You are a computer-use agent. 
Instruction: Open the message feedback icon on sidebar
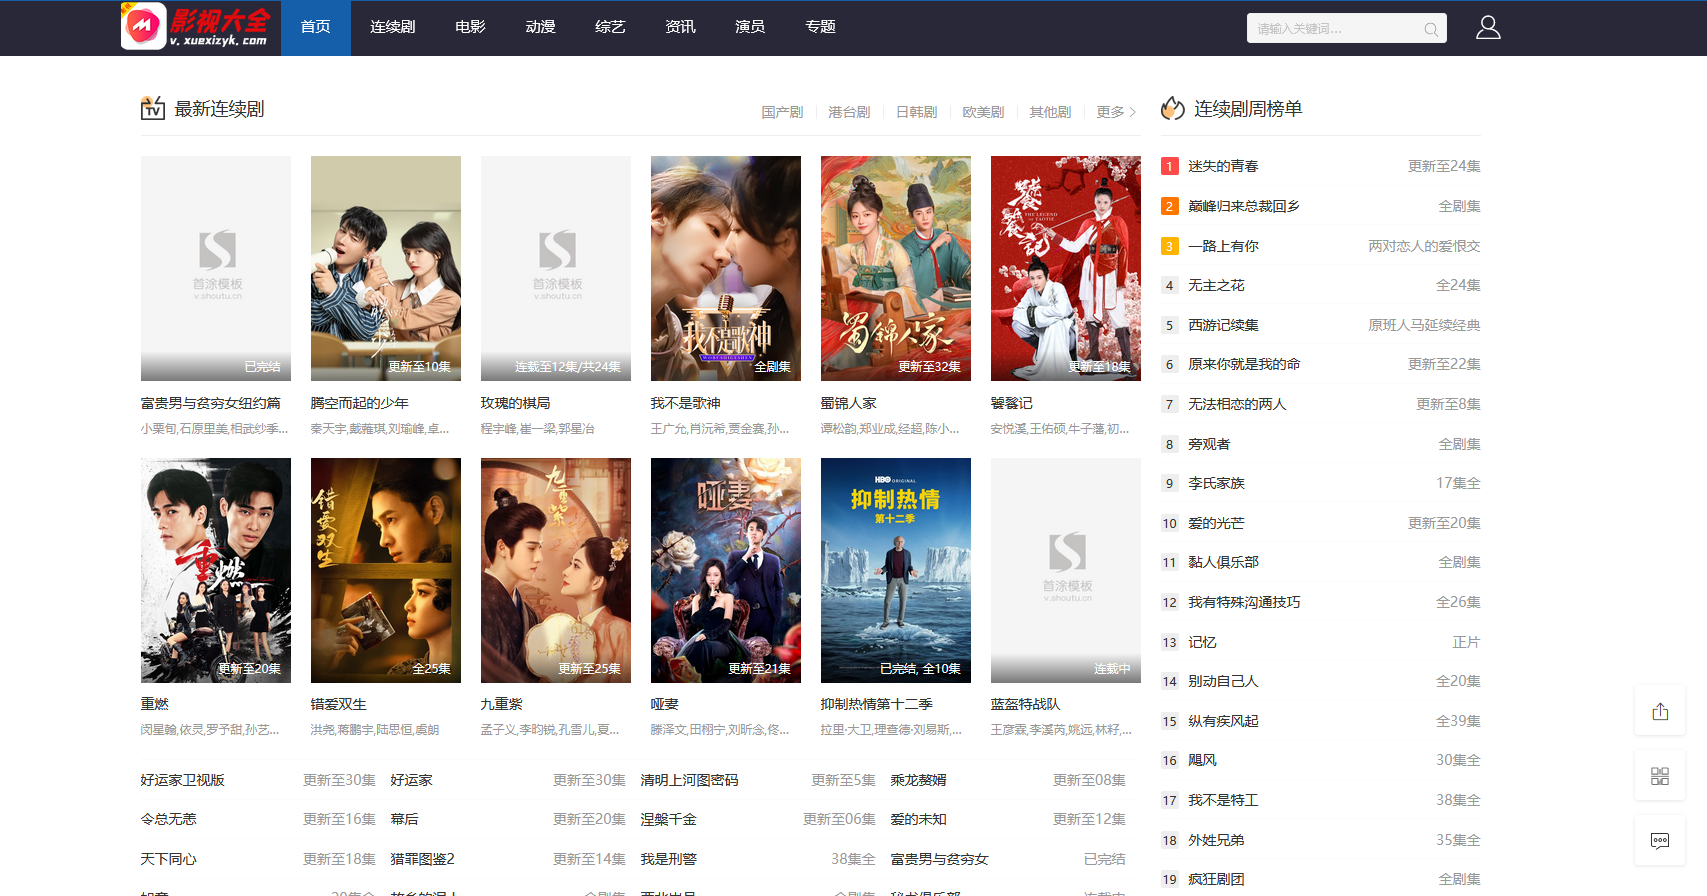tap(1660, 840)
